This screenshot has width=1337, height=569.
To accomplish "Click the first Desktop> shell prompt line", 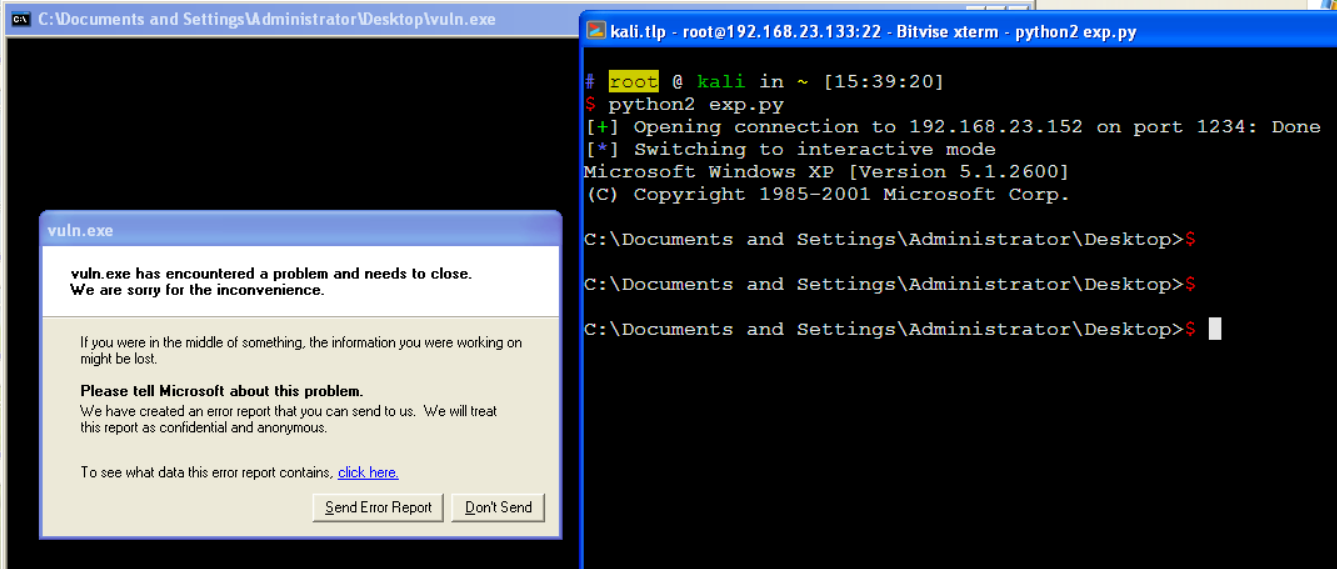I will [x=884, y=239].
